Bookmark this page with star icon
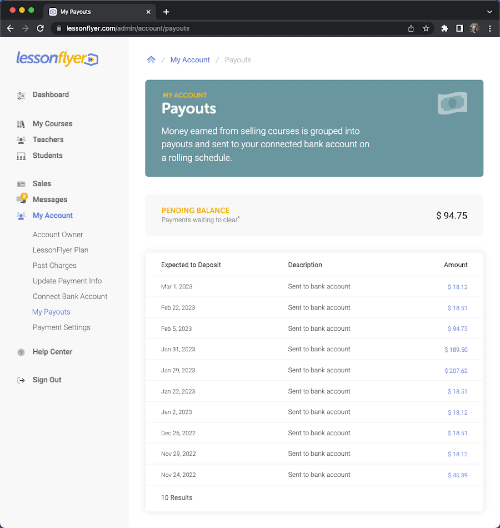The width and height of the screenshot is (500, 528). point(426,29)
